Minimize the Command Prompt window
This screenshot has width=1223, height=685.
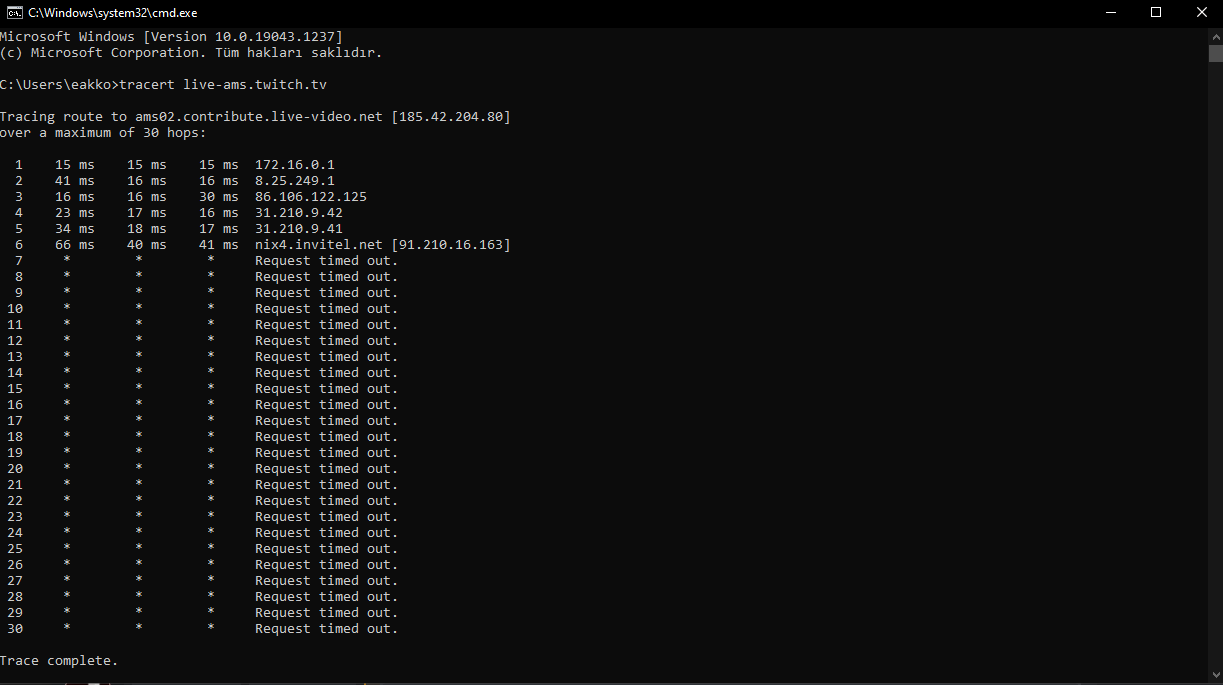point(1111,13)
